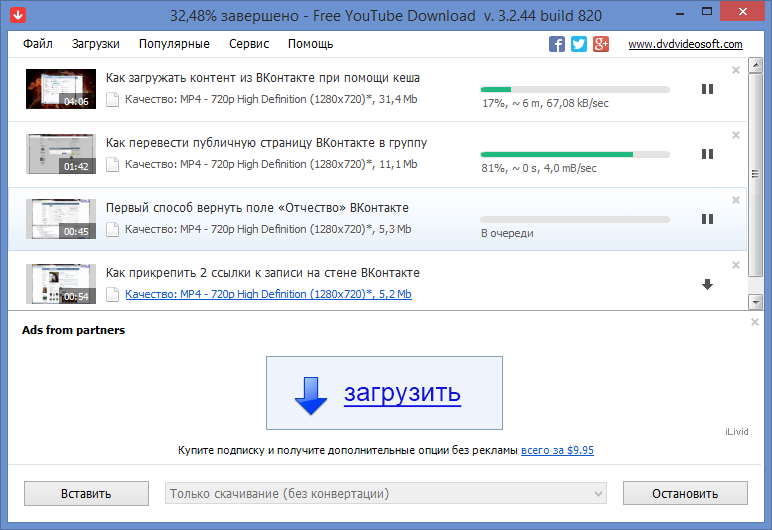Open the Google Plus icon link
Screen dimensions: 772x530
click(x=601, y=44)
